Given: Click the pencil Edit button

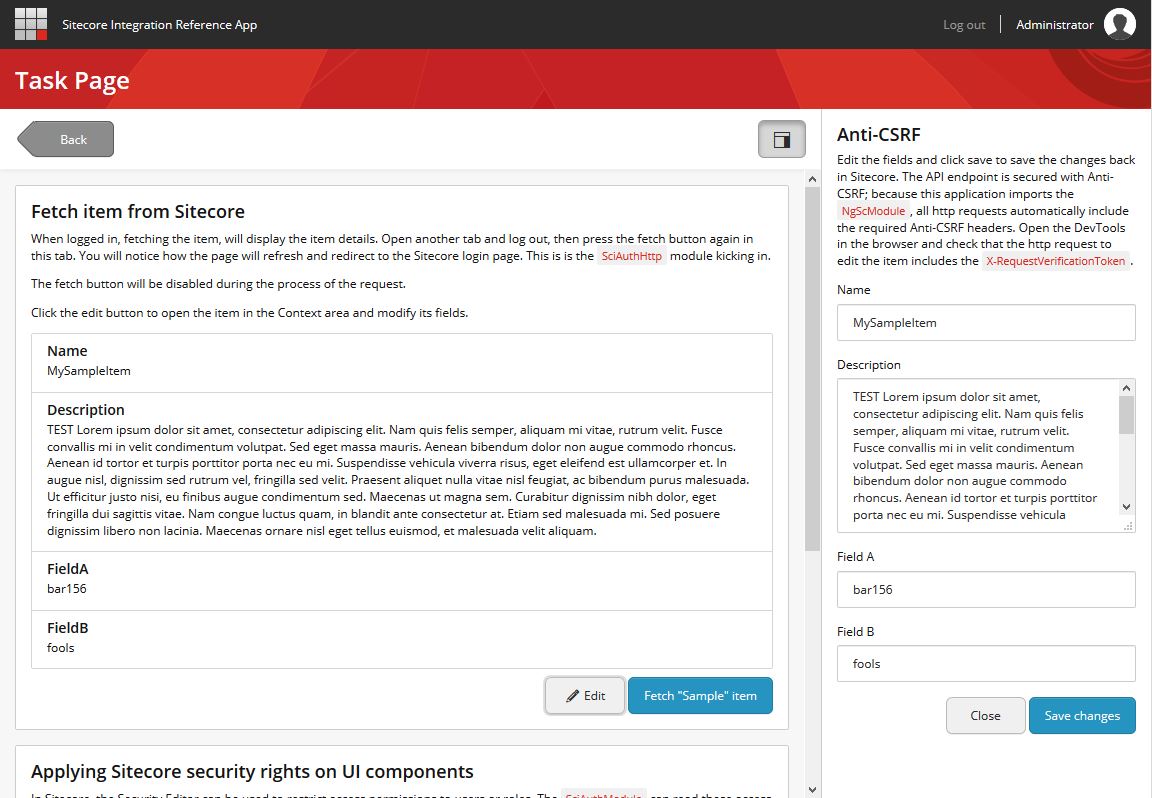Looking at the screenshot, I should click(x=586, y=696).
